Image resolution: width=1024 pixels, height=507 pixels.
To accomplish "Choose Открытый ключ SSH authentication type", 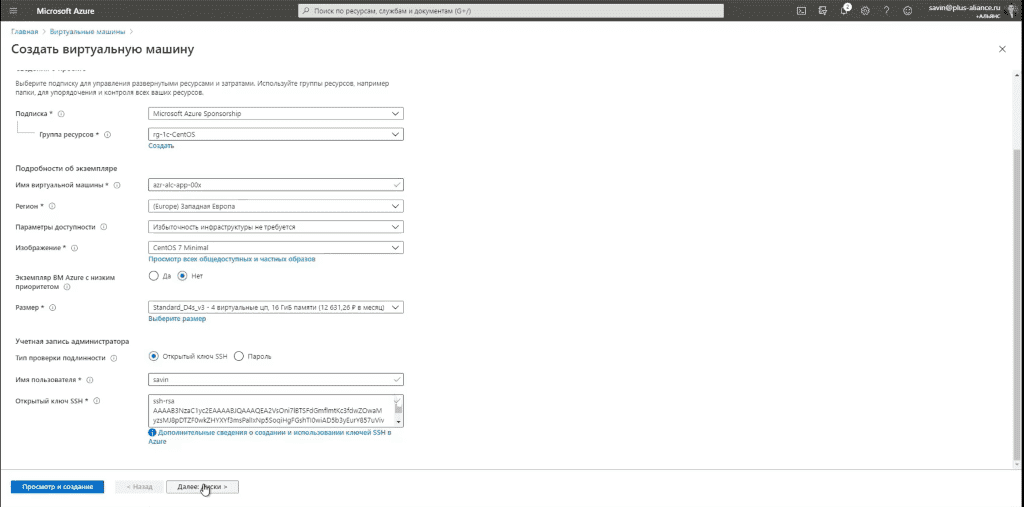I will coord(153,356).
